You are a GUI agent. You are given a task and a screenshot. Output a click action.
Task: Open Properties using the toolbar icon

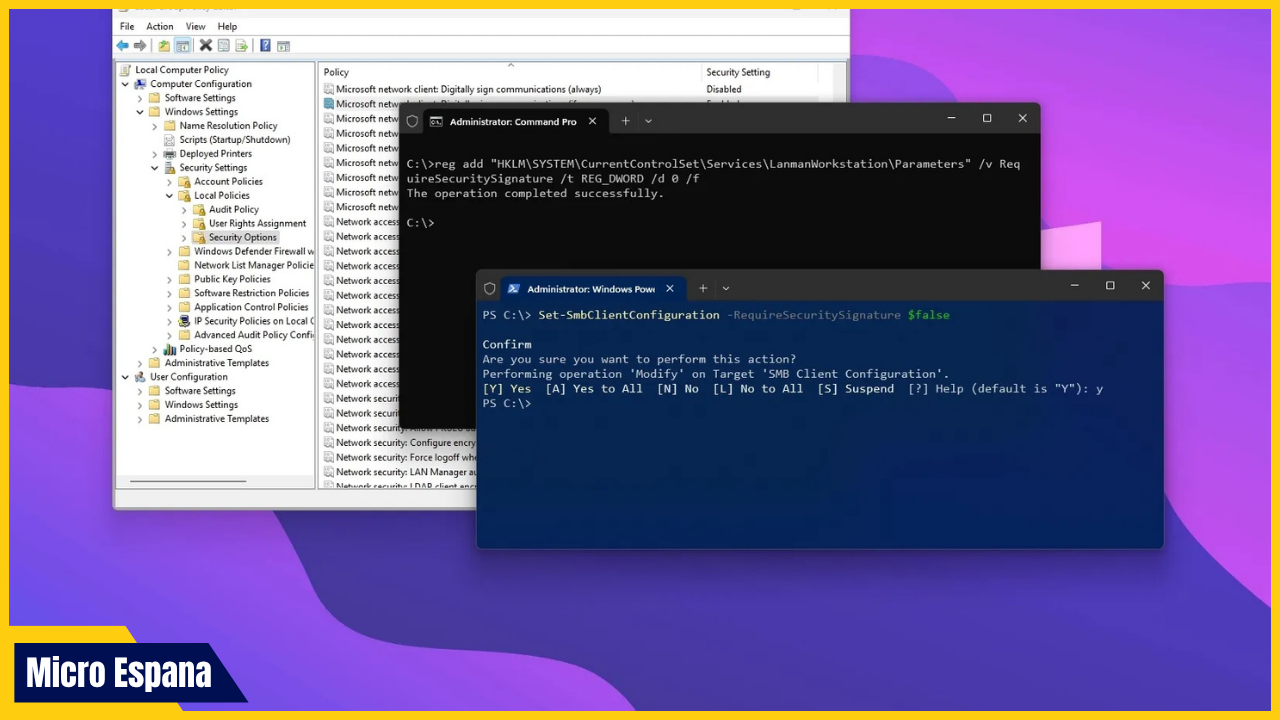224,45
